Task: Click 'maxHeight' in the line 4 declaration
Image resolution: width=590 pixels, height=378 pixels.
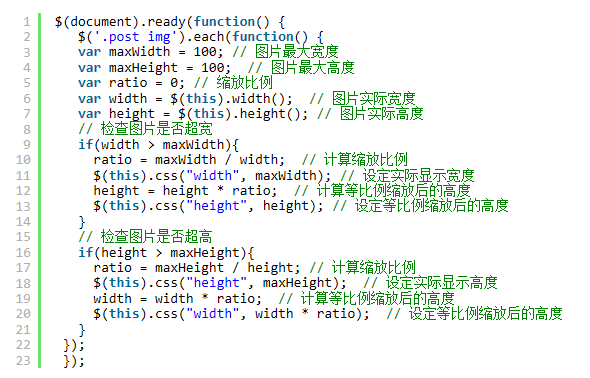Action: 143,68
